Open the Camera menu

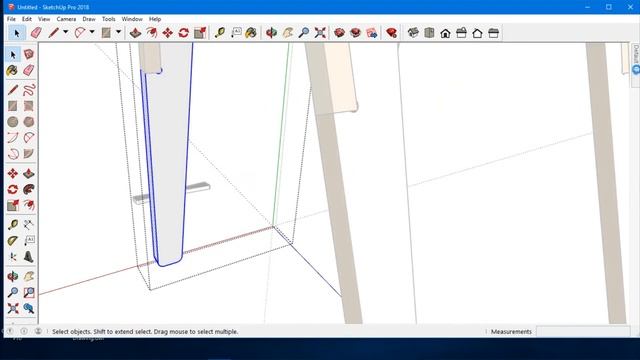point(66,19)
